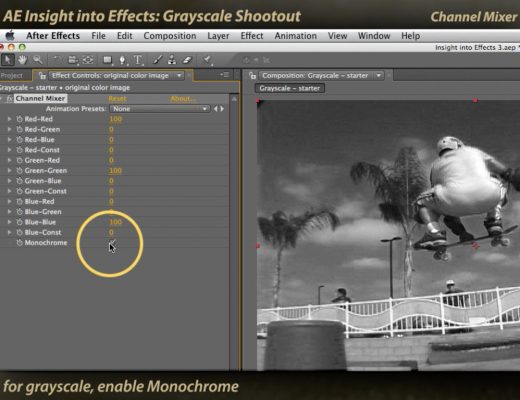
Task: Select the Channel Mixer effect name
Action: (40, 98)
